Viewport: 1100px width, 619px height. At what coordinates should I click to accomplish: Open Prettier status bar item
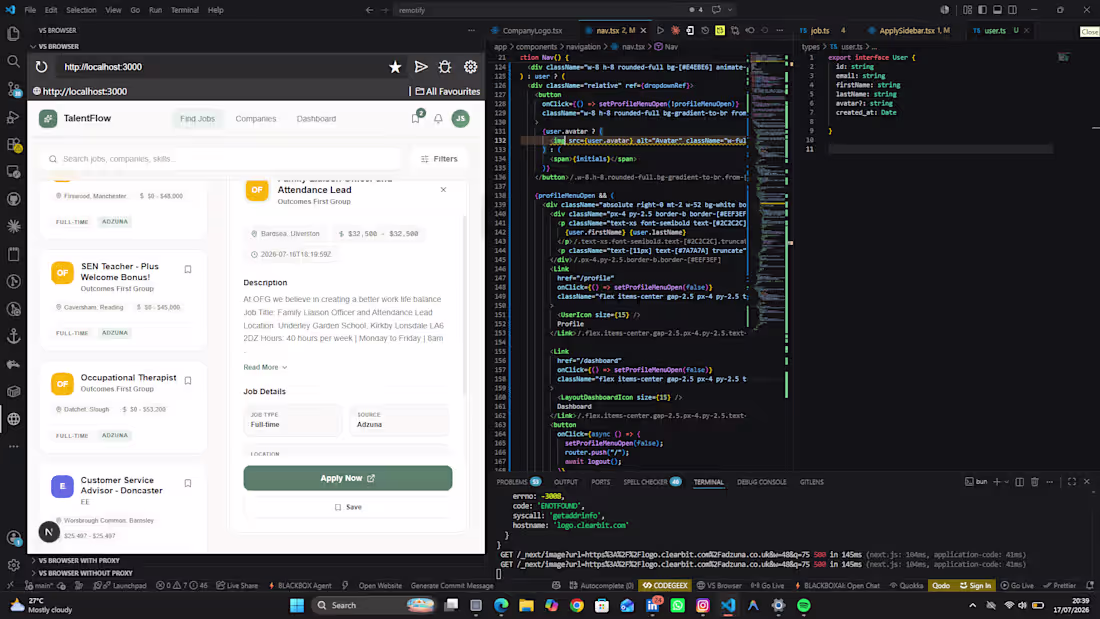click(x=1060, y=585)
